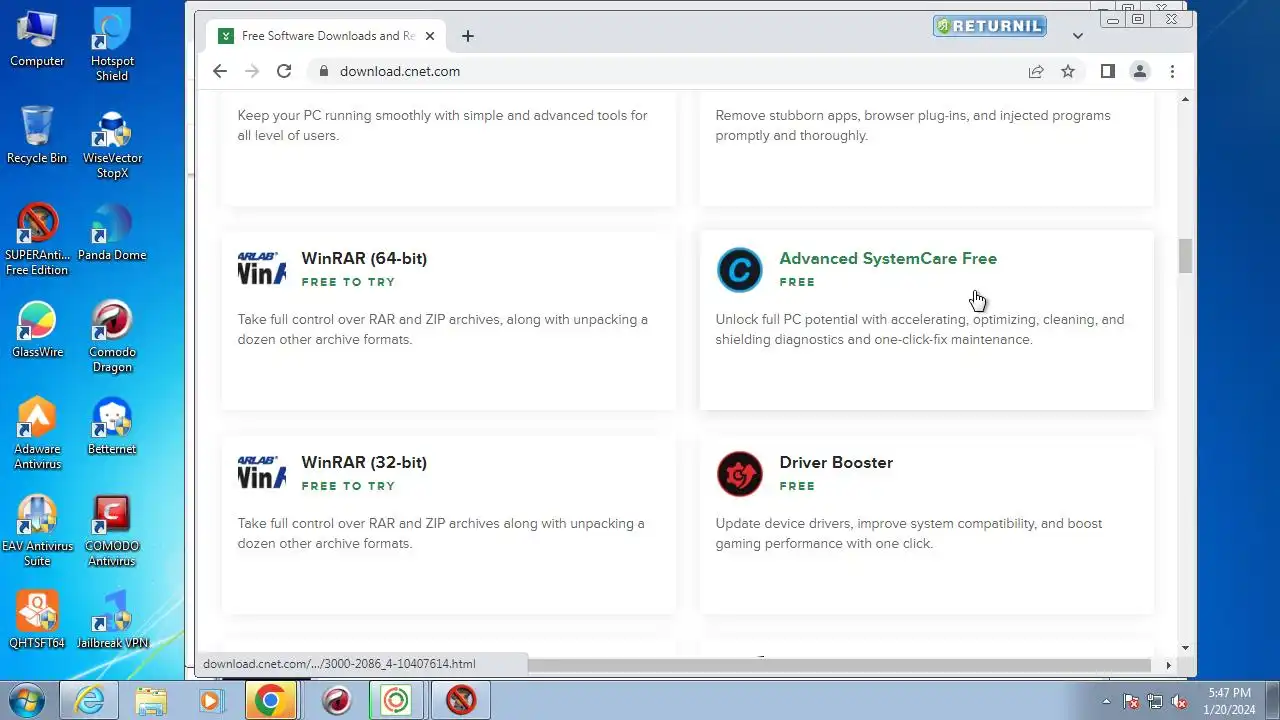Open the Computer desktop icon

click(37, 38)
